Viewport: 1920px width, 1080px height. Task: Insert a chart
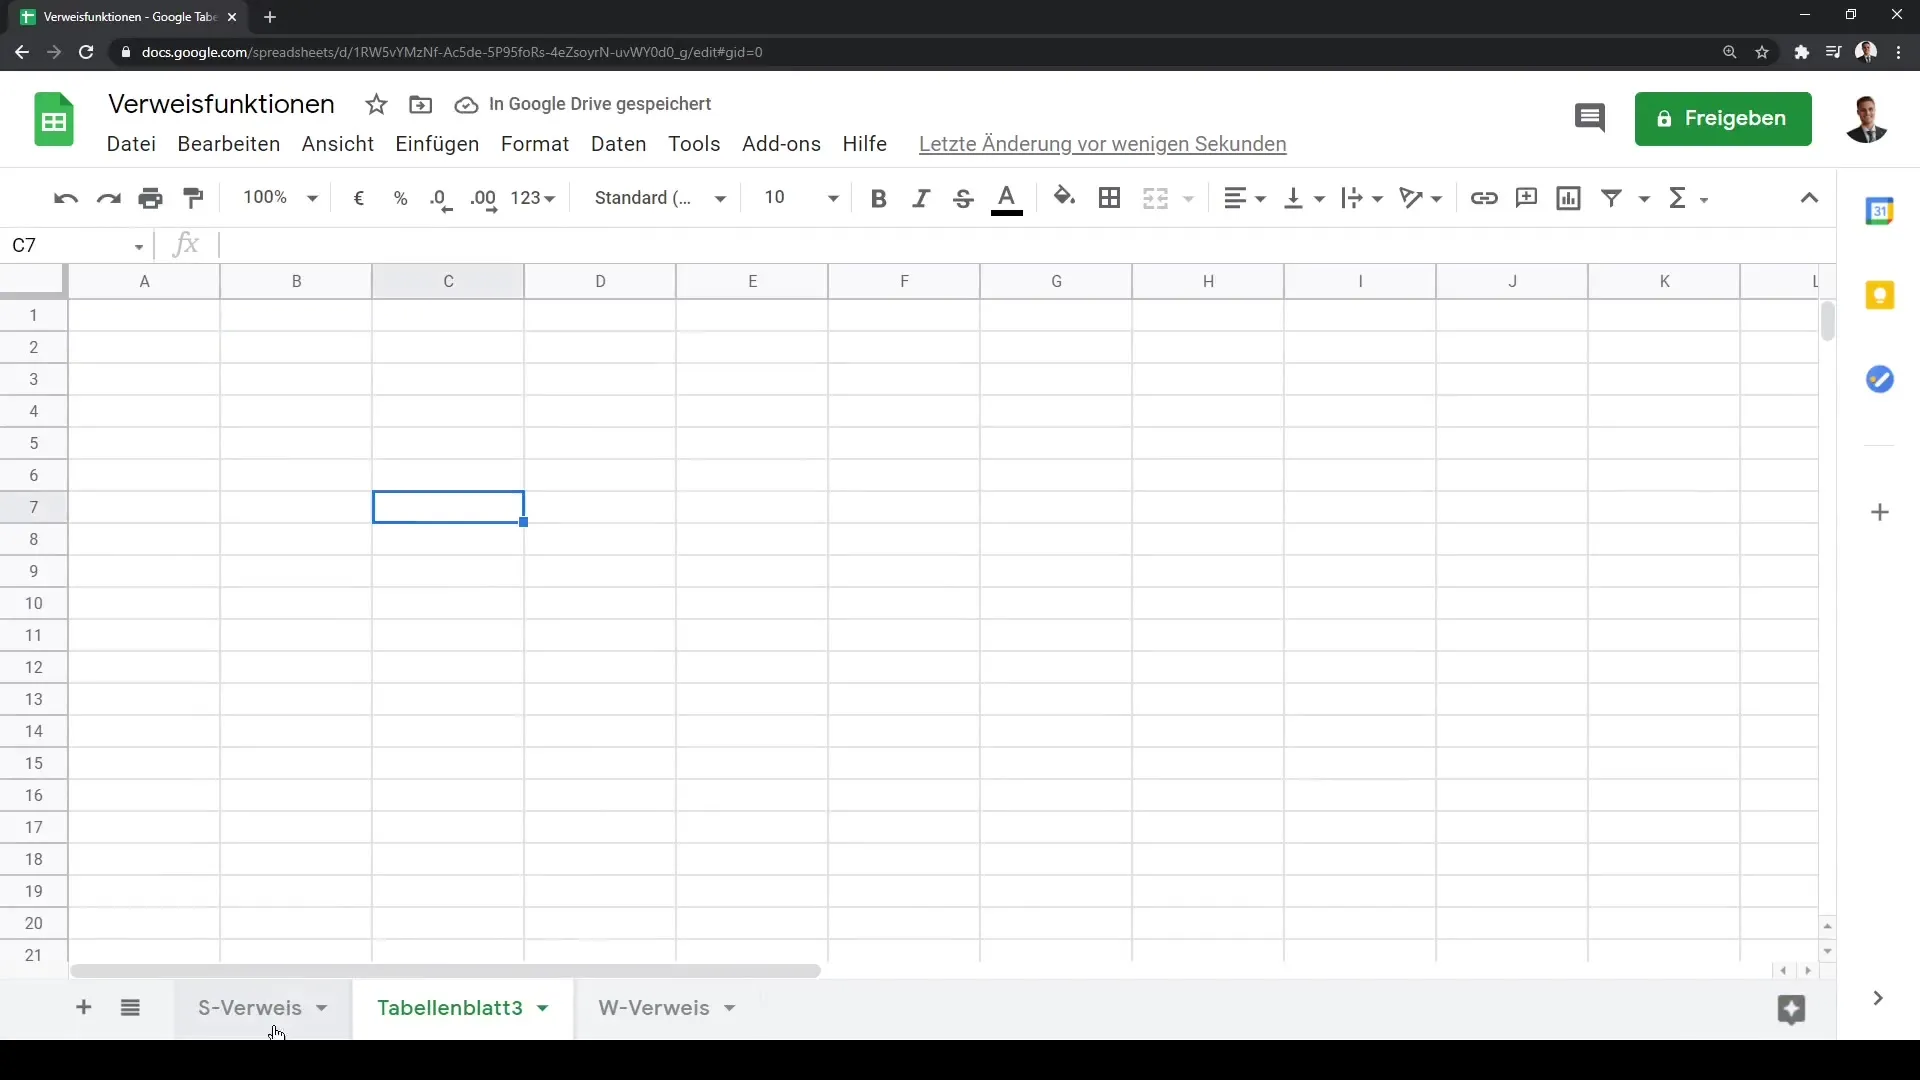1569,198
